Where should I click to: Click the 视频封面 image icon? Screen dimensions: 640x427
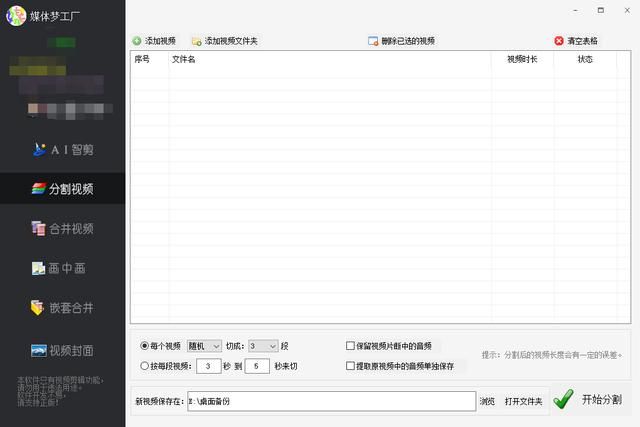39,351
